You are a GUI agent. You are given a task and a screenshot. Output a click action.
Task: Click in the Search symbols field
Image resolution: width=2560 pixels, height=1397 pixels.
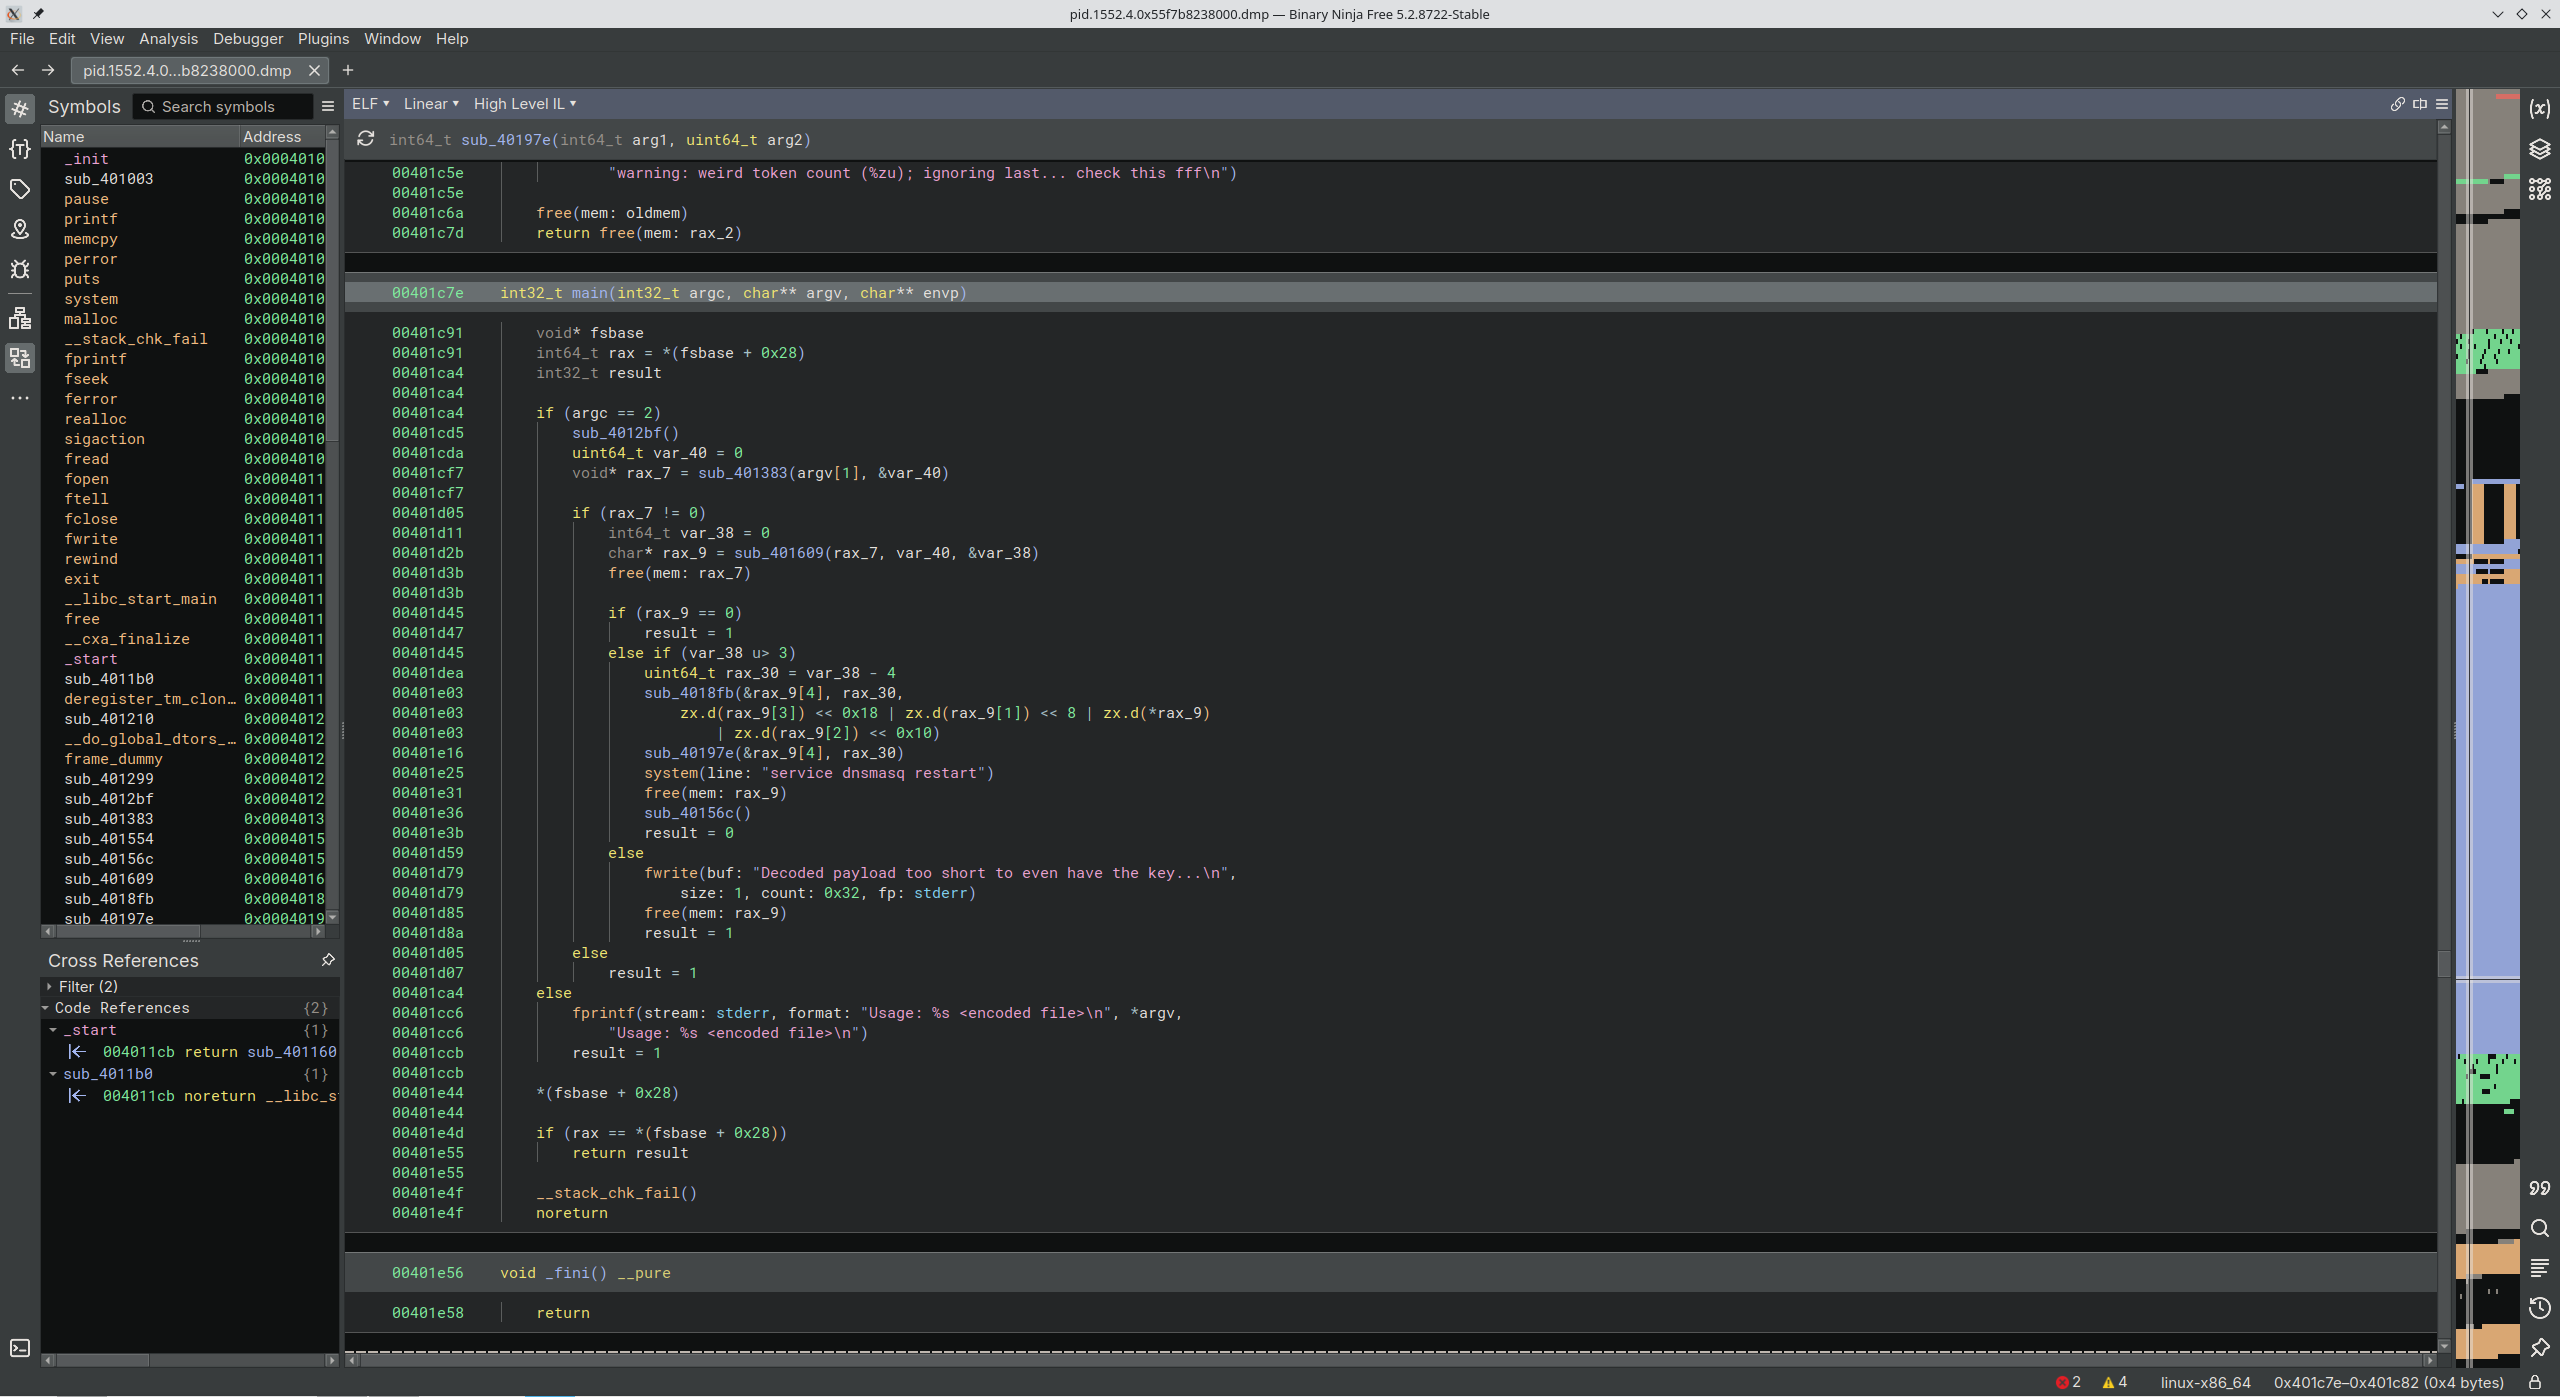[225, 106]
